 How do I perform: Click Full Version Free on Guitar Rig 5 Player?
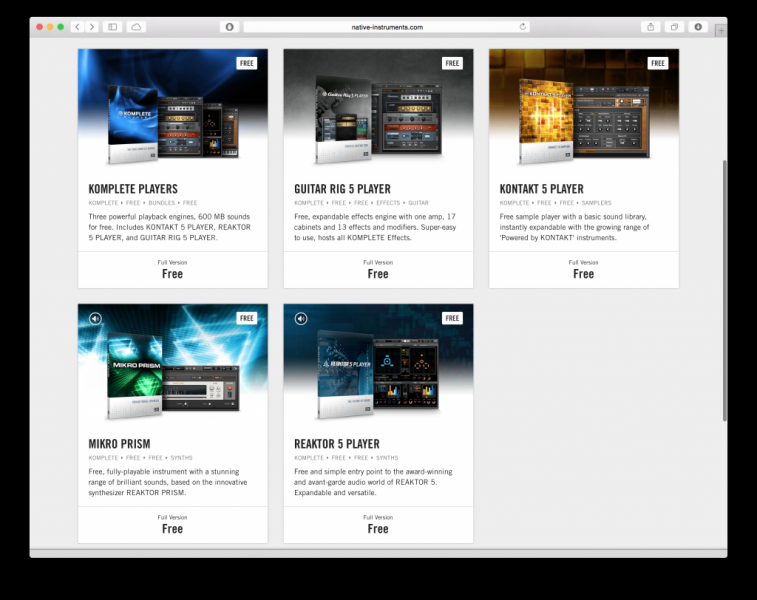378,270
